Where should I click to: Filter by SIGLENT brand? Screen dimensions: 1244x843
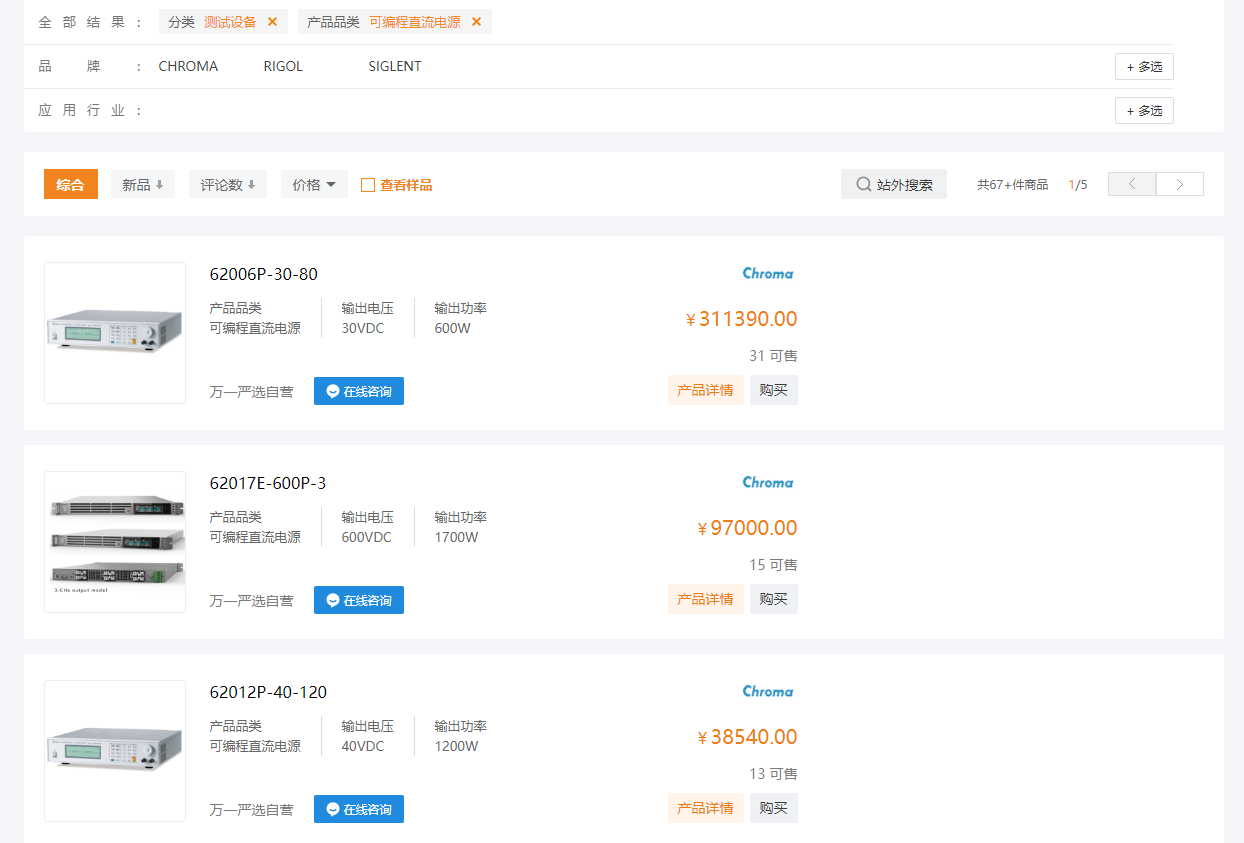point(395,66)
